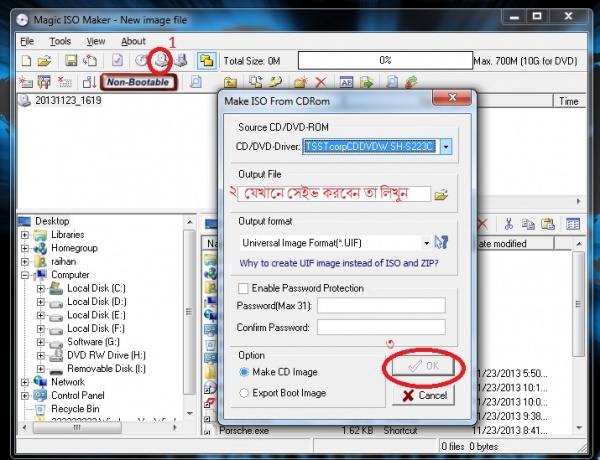
Task: Click the Time column header
Action: pyautogui.click(x=569, y=101)
